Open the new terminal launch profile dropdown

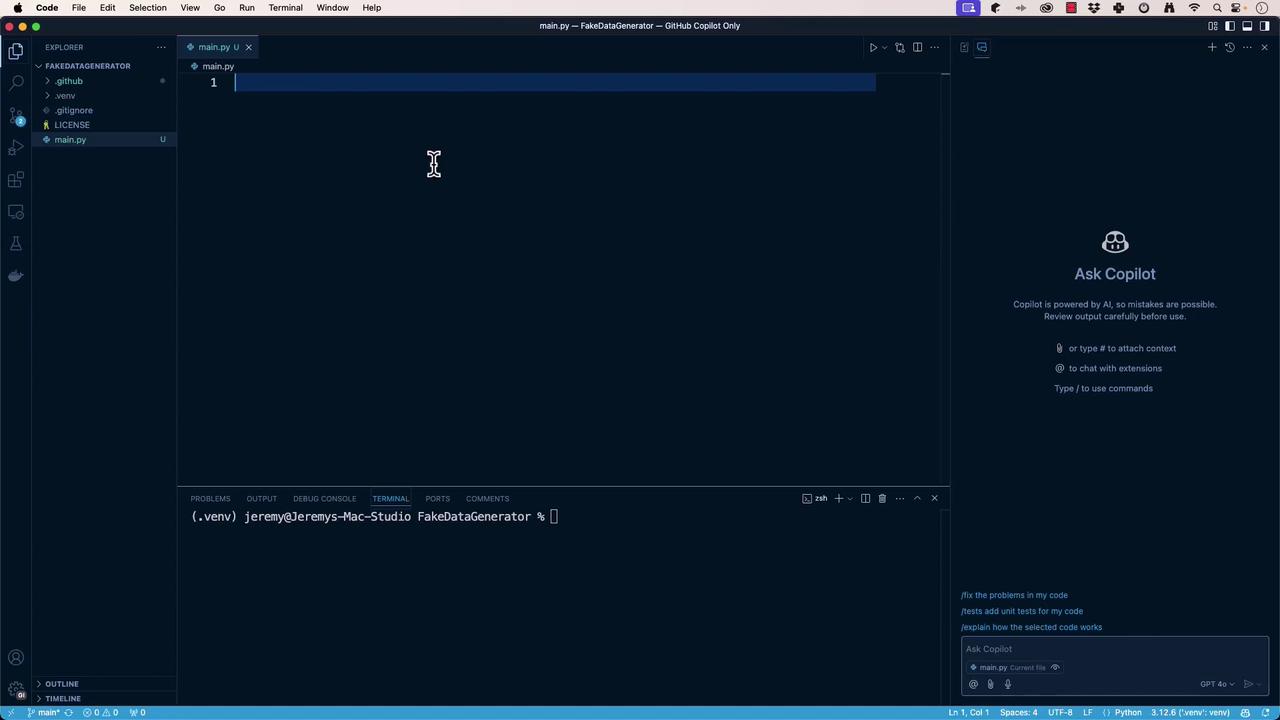pyautogui.click(x=849, y=498)
